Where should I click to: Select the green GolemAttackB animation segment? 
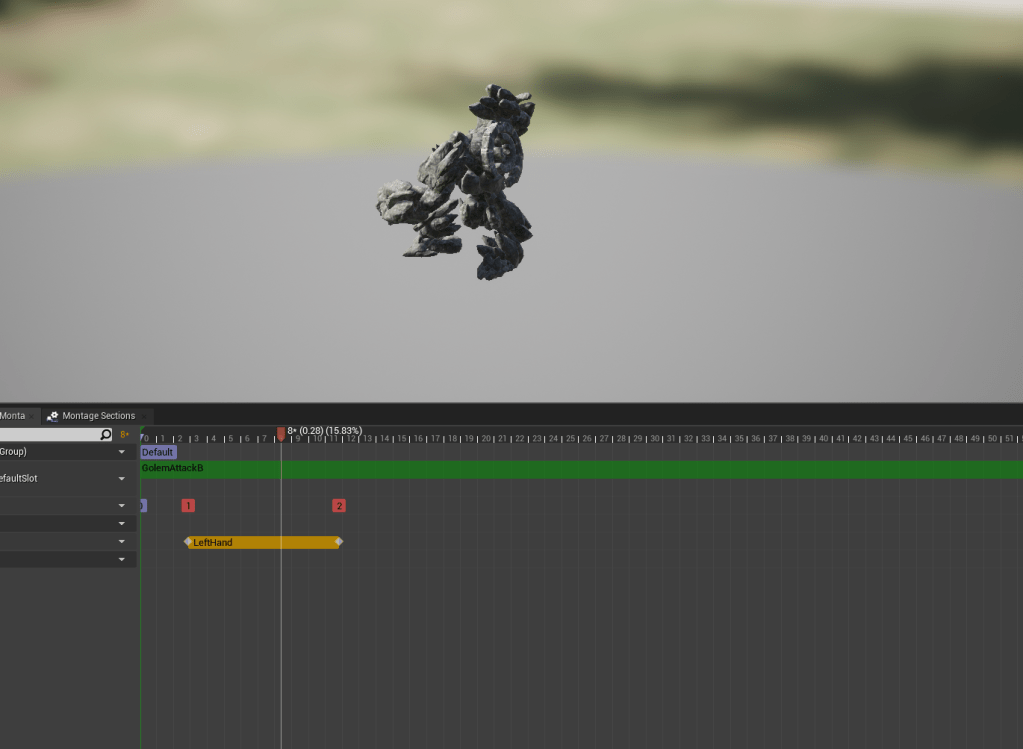[580, 469]
